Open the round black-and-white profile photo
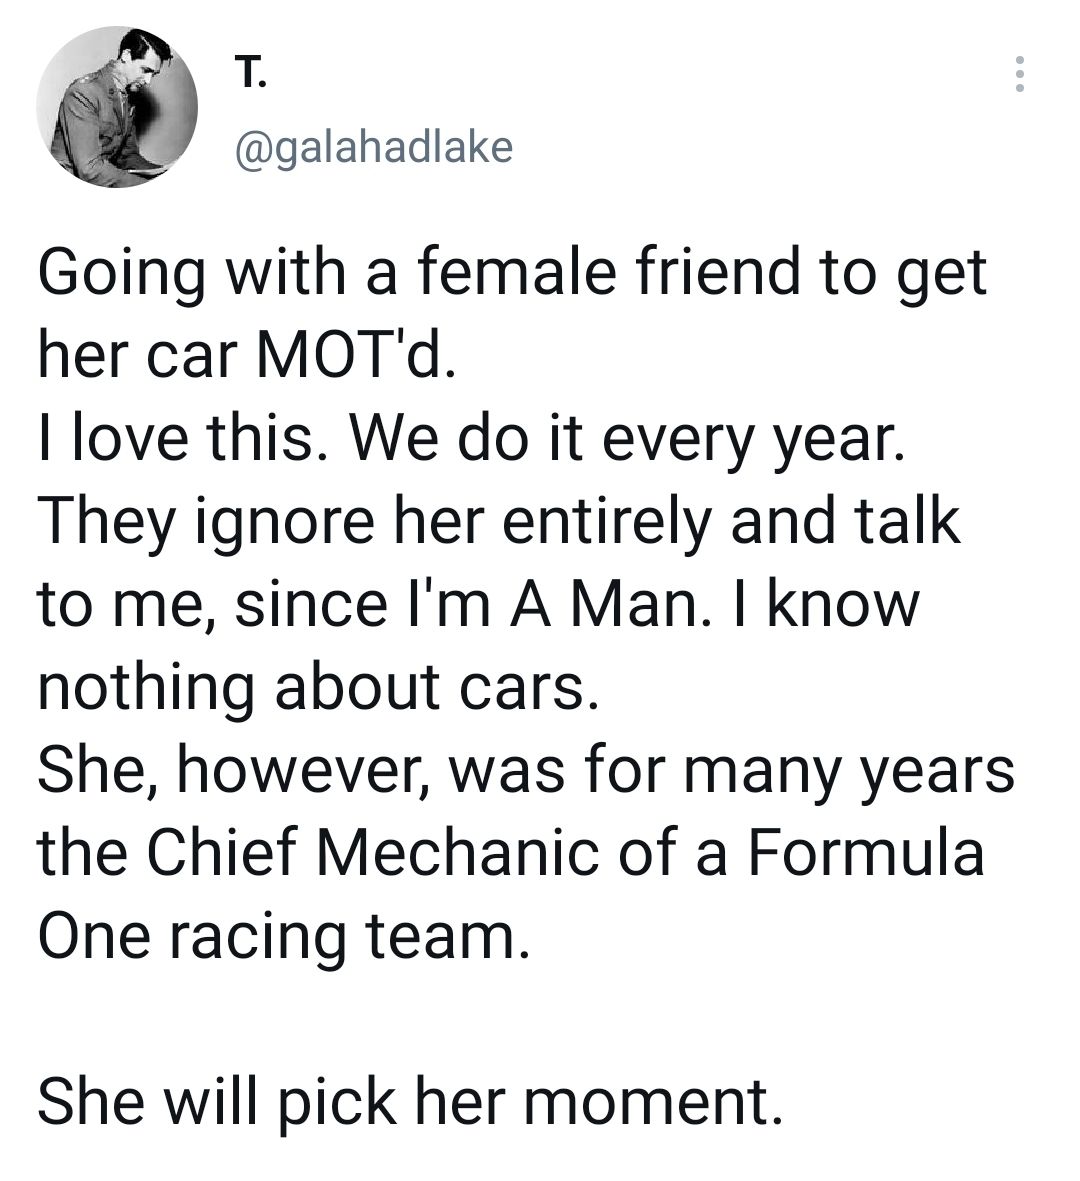This screenshot has width=1080, height=1181. pos(117,107)
